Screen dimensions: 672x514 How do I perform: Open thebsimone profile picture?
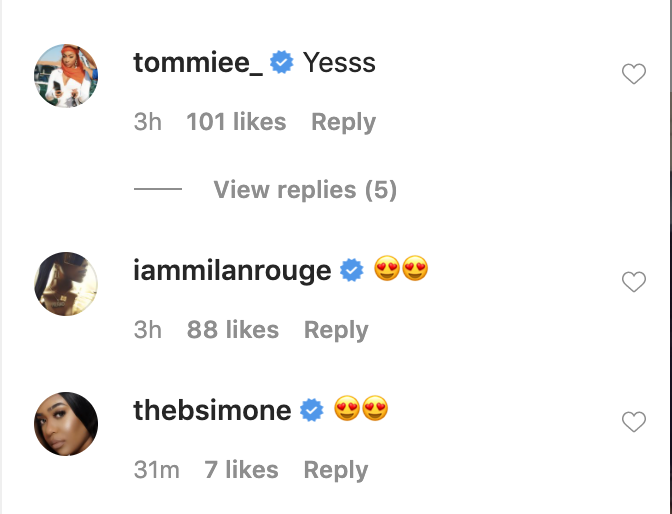(66, 424)
